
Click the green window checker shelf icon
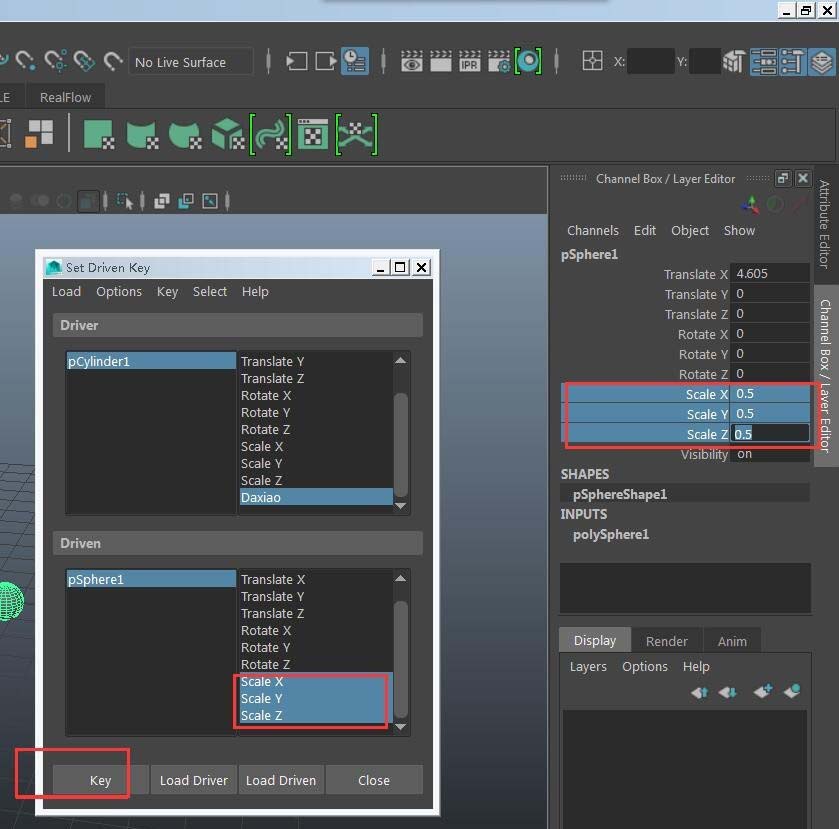point(312,134)
